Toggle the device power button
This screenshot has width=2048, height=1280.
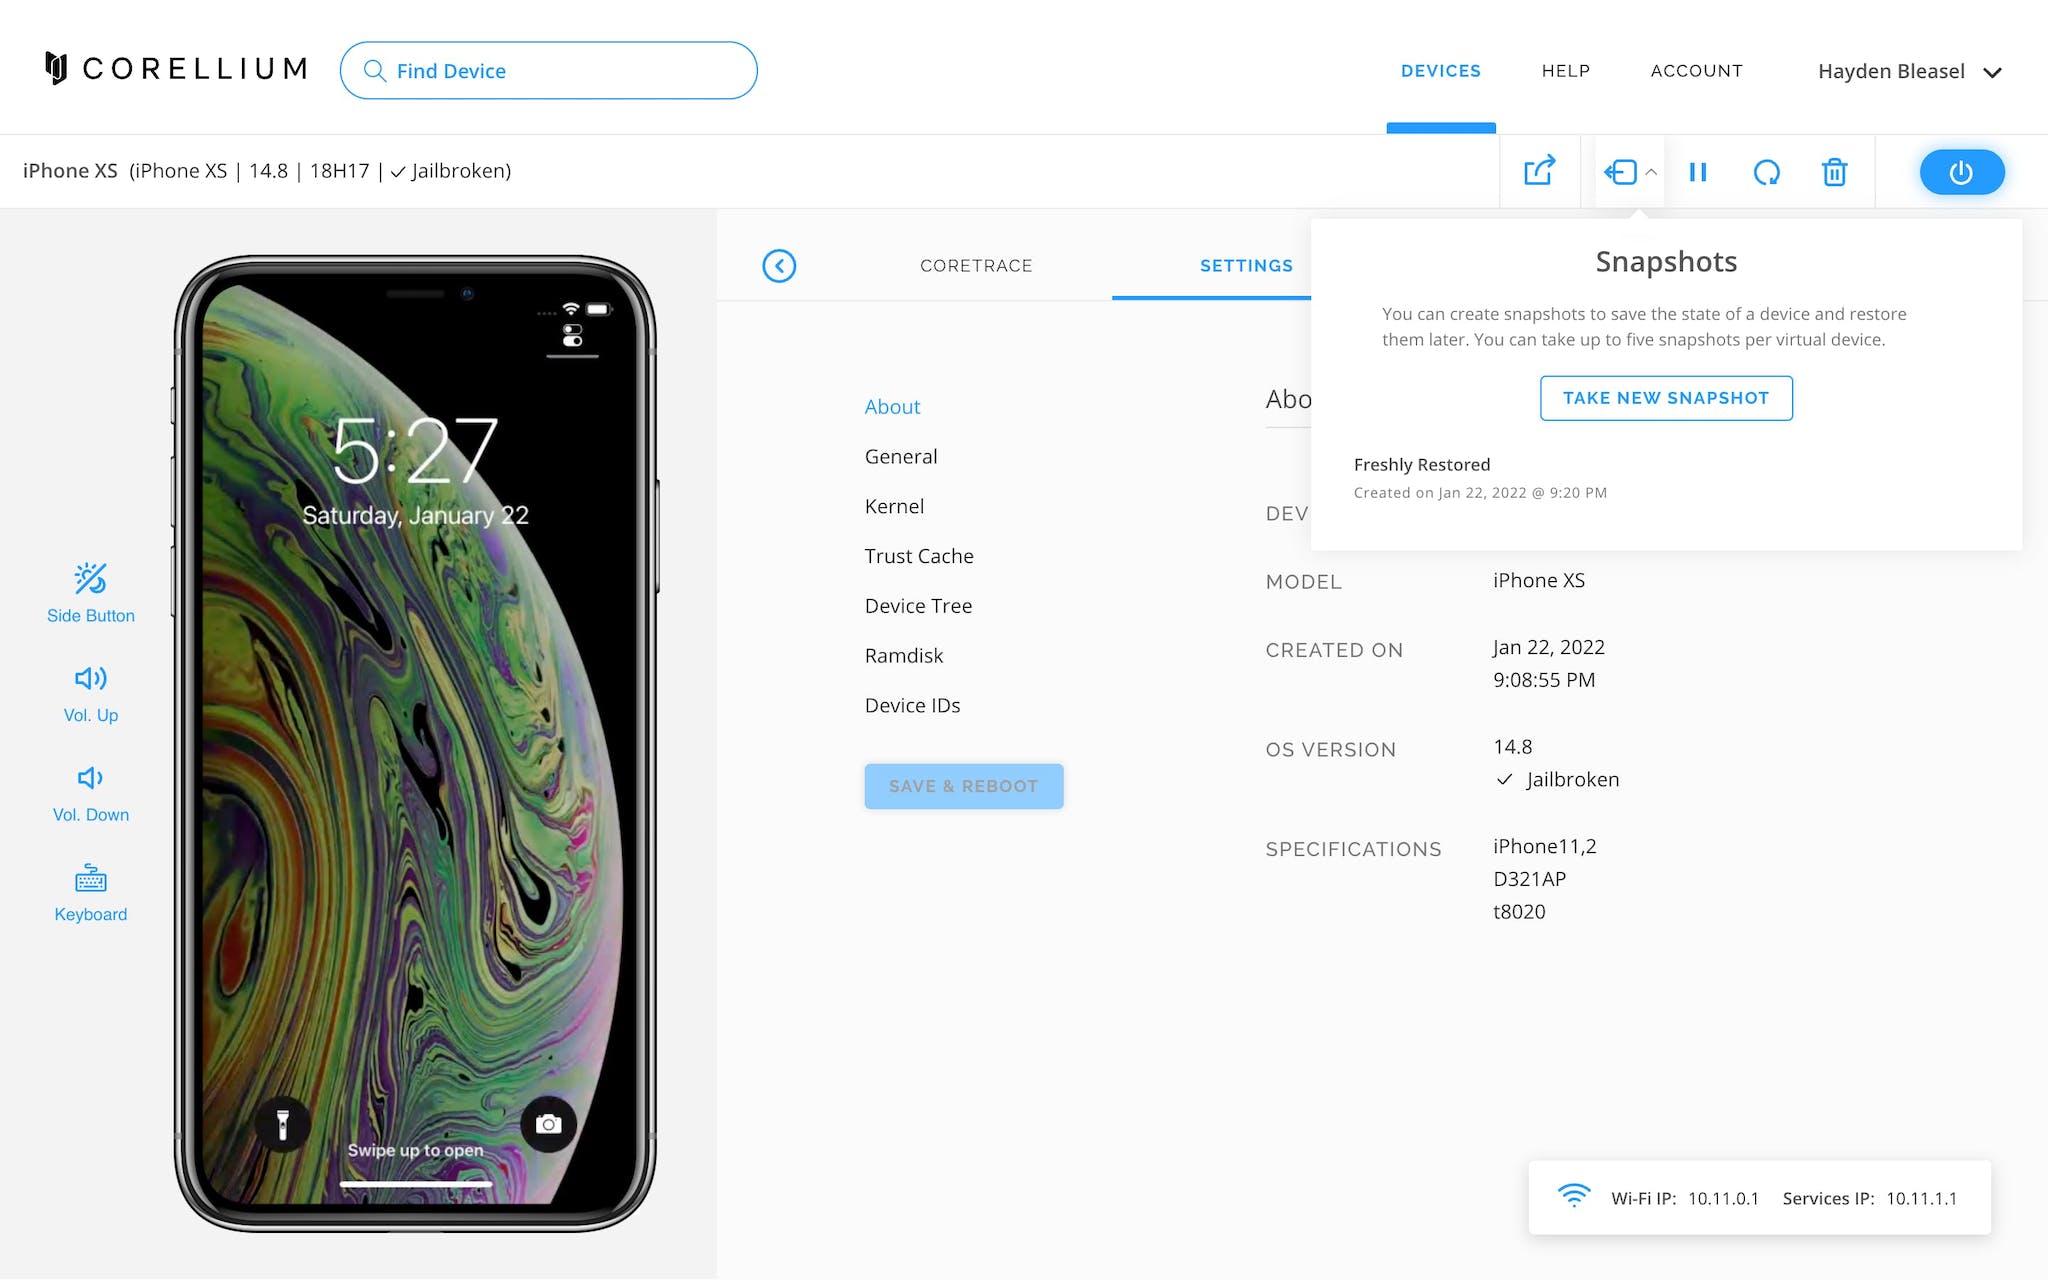[1962, 172]
